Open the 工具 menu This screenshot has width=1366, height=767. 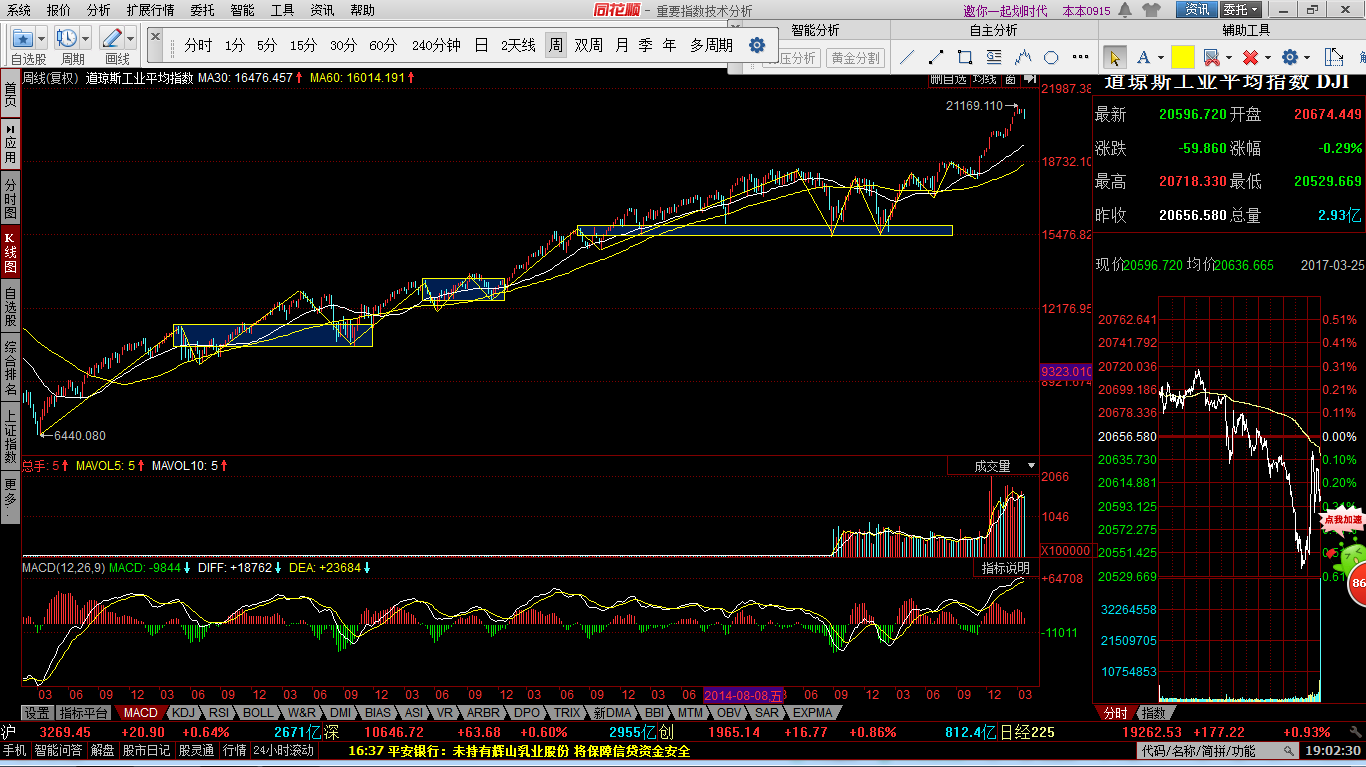[283, 10]
